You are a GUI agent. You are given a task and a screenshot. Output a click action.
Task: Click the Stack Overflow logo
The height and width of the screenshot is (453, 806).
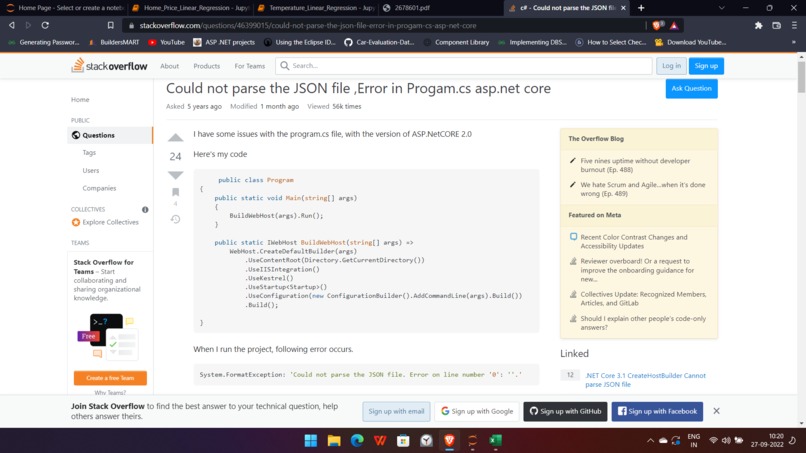pyautogui.click(x=109, y=65)
